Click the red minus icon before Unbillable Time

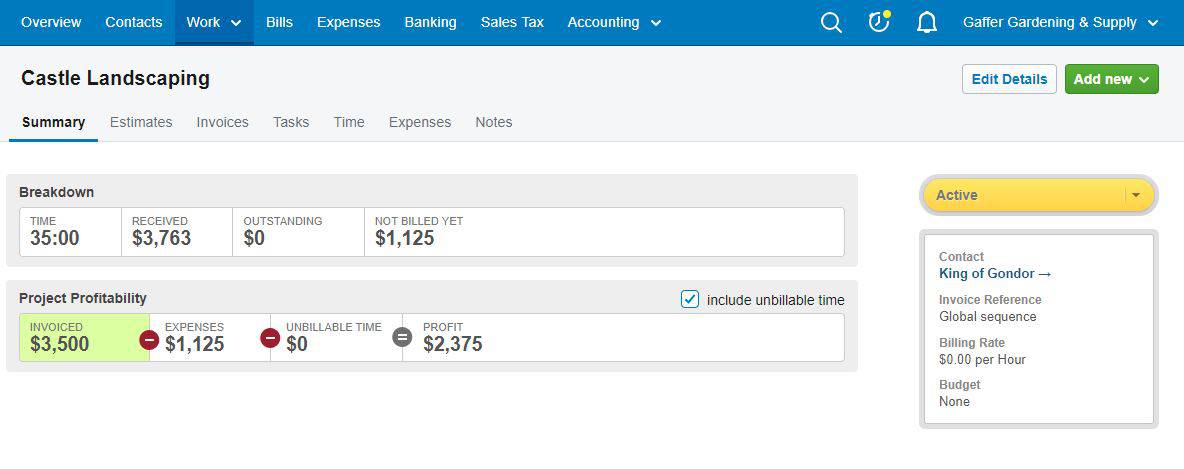[x=270, y=338]
